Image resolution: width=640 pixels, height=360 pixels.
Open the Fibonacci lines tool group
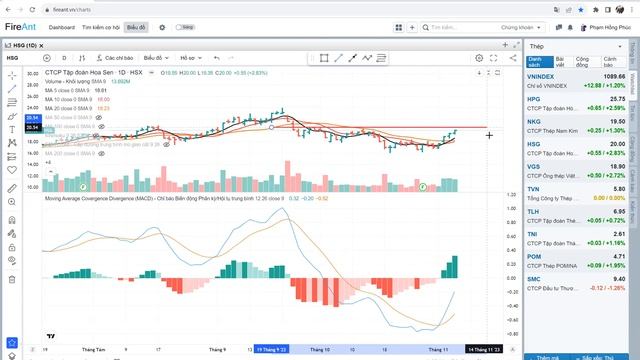(x=12, y=102)
